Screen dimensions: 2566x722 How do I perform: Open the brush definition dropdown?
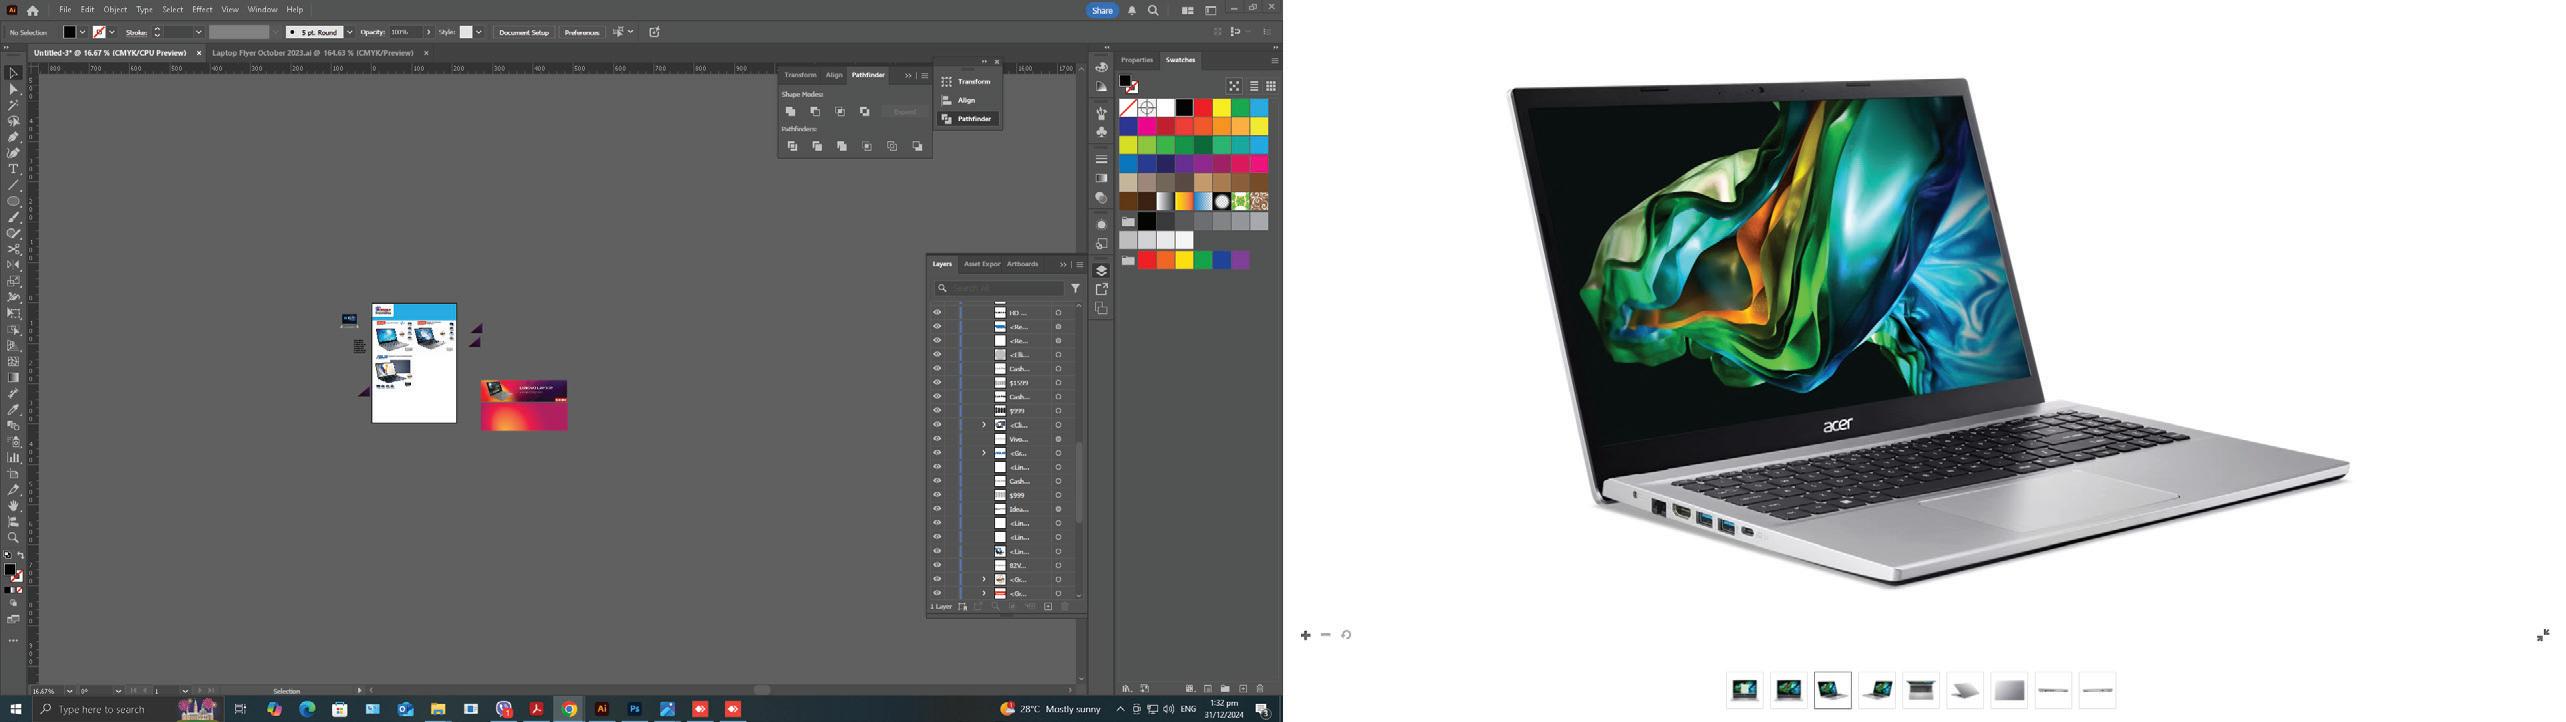tap(349, 32)
